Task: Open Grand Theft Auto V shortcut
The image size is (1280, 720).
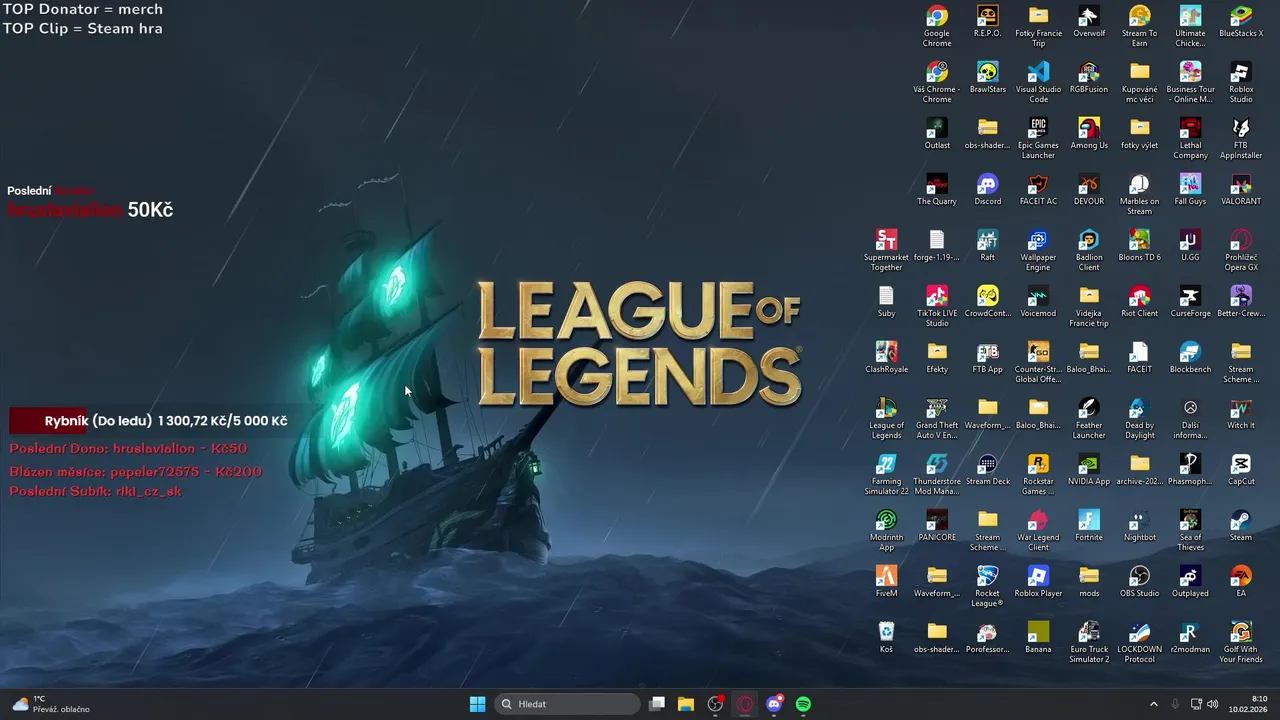Action: (937, 418)
